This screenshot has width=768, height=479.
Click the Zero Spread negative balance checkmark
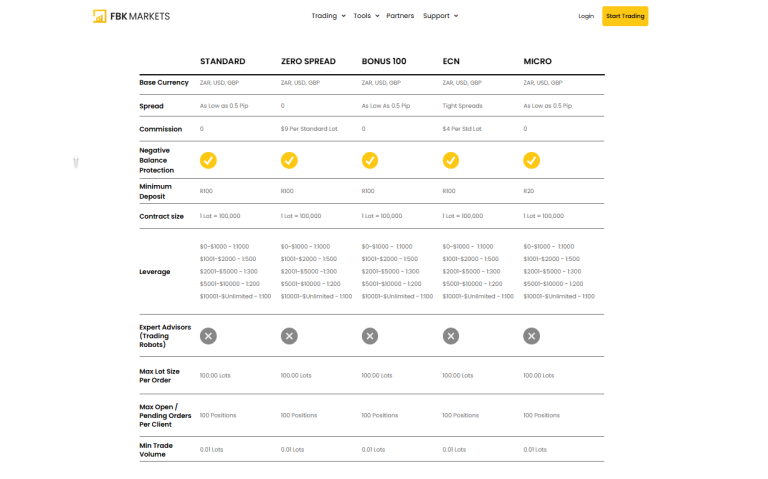pos(289,160)
